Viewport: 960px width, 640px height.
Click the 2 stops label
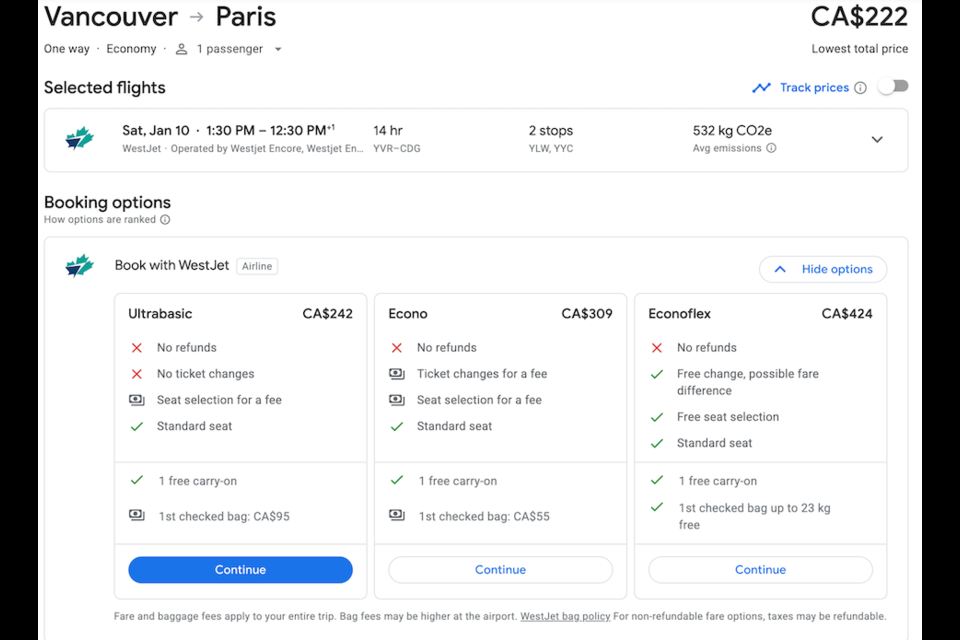(x=551, y=130)
